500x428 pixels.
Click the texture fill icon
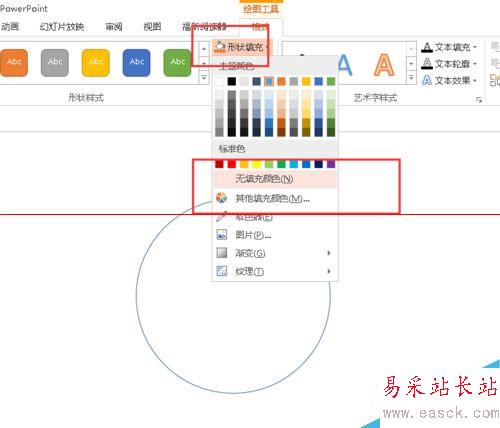click(x=222, y=271)
